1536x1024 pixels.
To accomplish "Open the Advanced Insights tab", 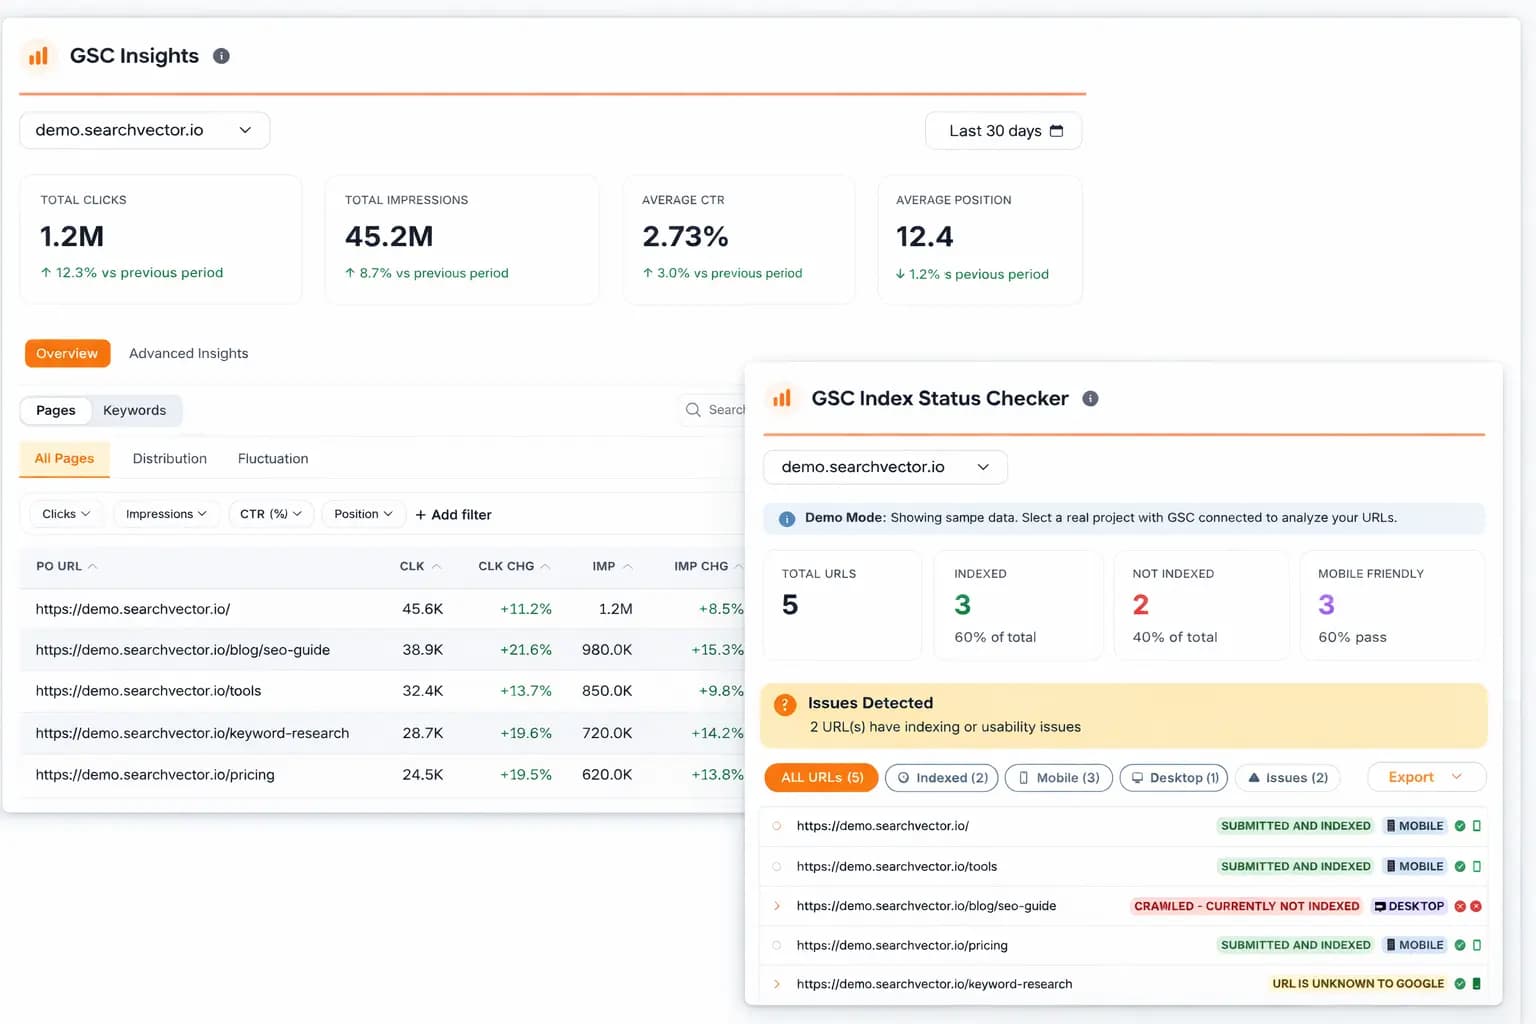I will pos(188,353).
